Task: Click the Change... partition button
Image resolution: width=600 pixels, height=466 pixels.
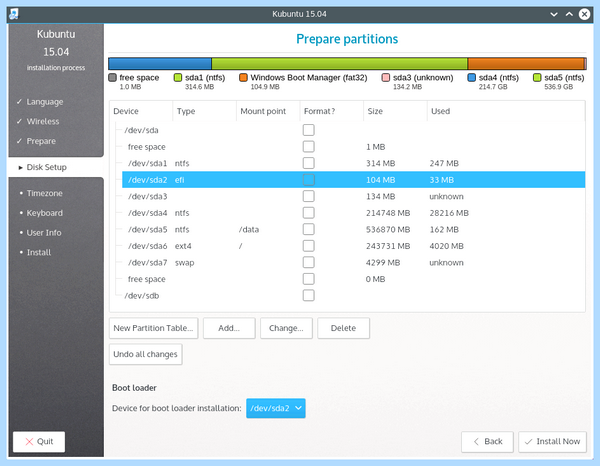Action: (x=286, y=328)
